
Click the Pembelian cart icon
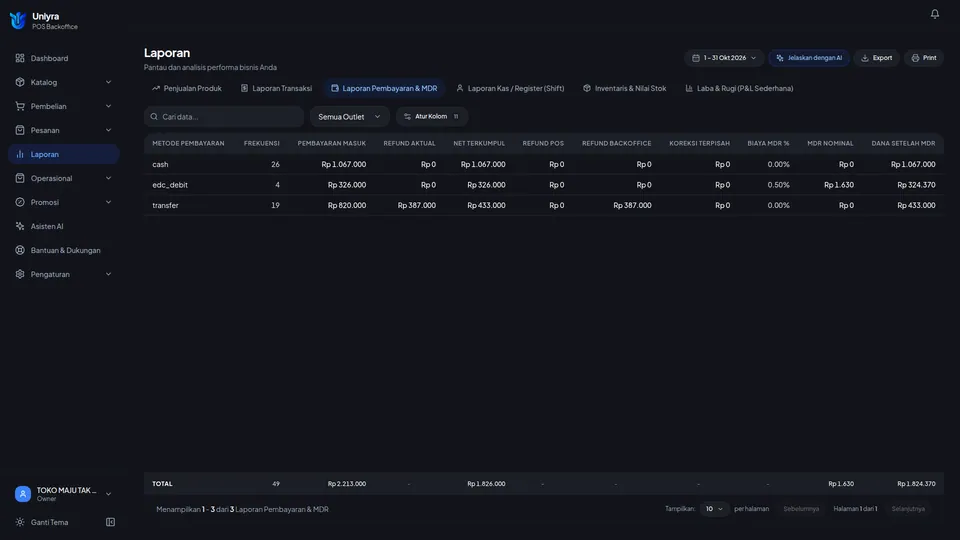tap(20, 106)
